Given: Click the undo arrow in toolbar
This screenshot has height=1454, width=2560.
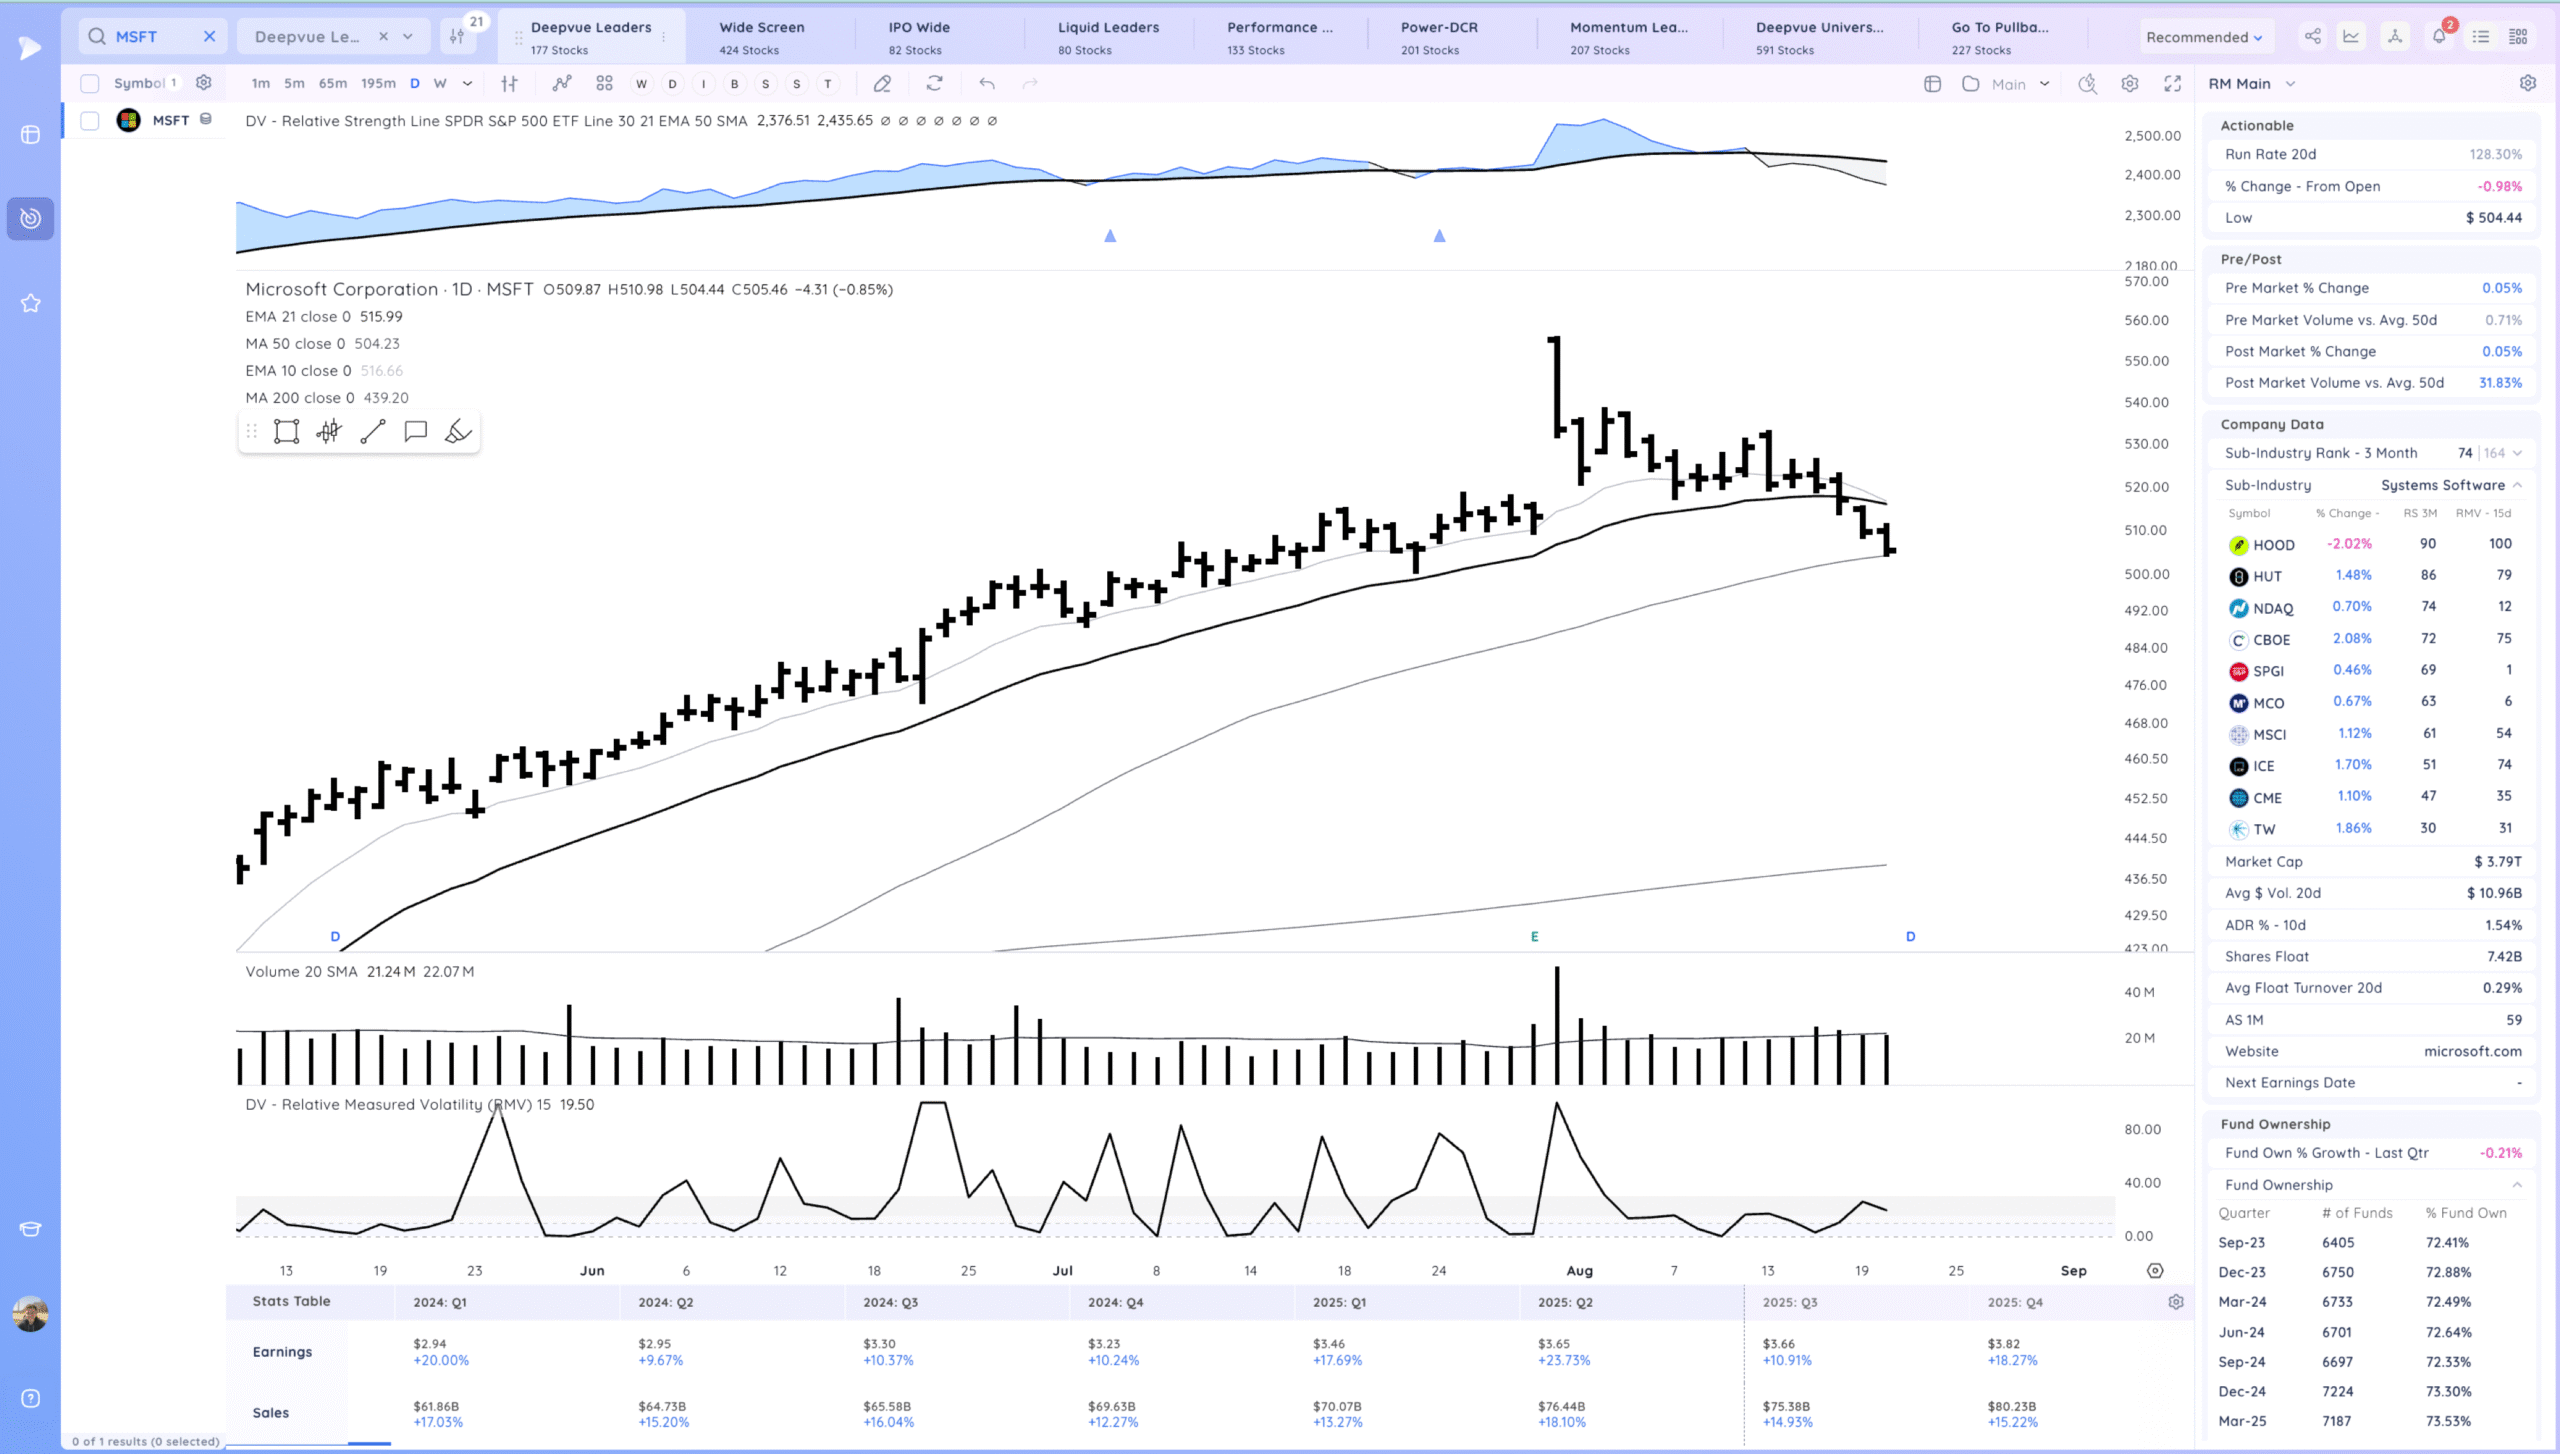Looking at the screenshot, I should (987, 84).
